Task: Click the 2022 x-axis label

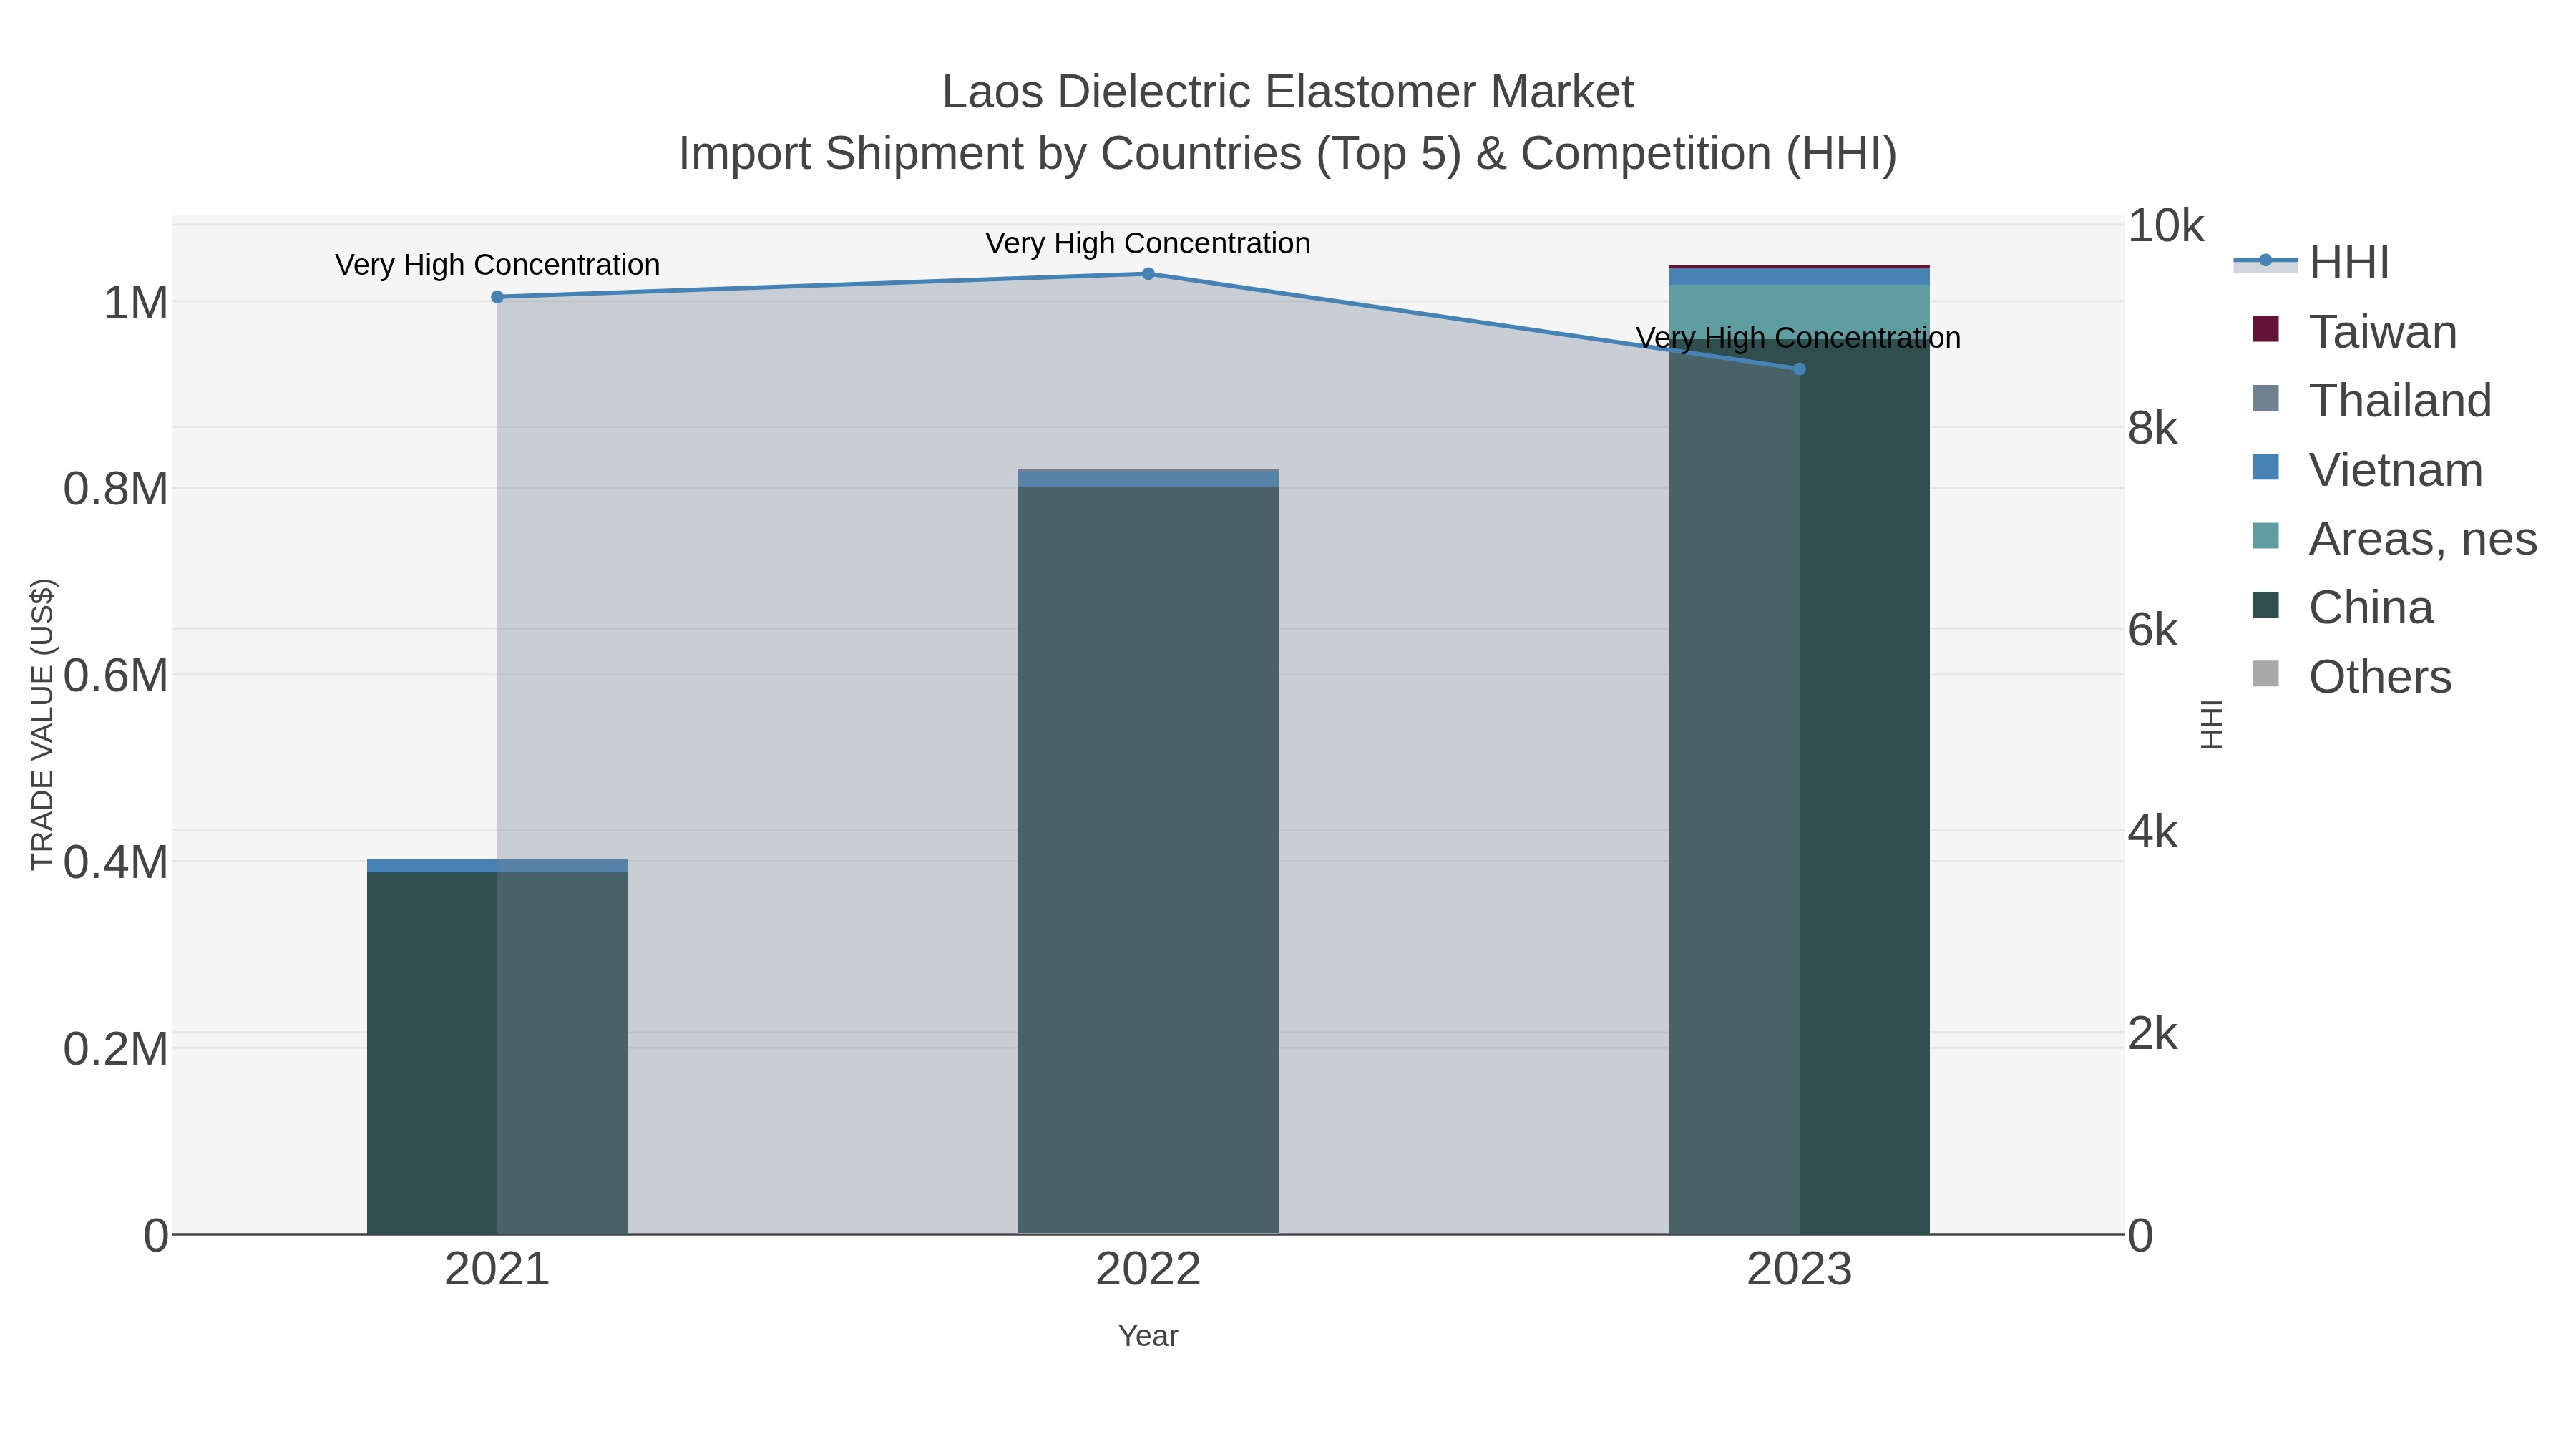Action: coord(1148,1270)
